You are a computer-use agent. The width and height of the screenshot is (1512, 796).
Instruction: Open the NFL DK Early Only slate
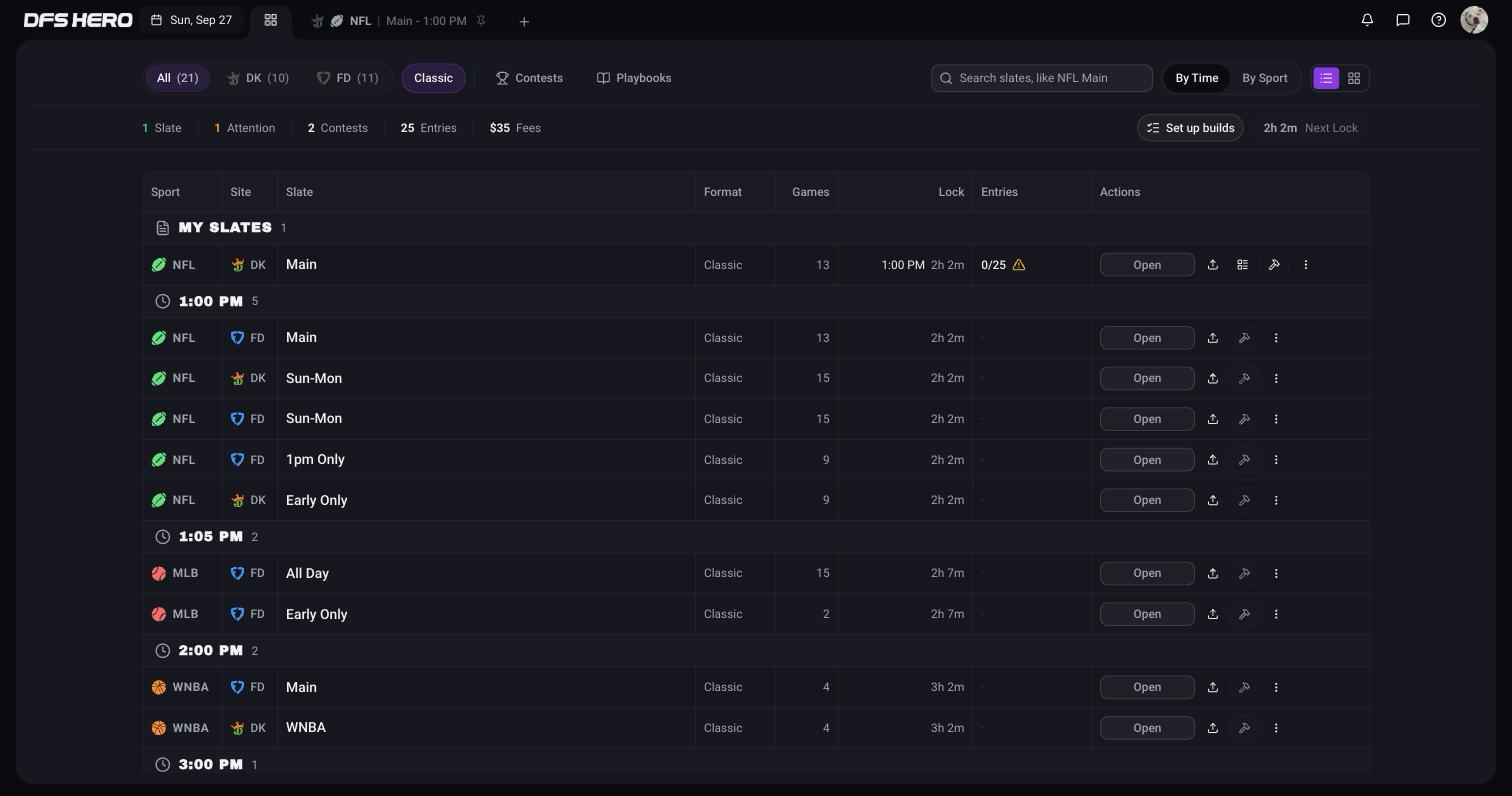click(x=1147, y=500)
